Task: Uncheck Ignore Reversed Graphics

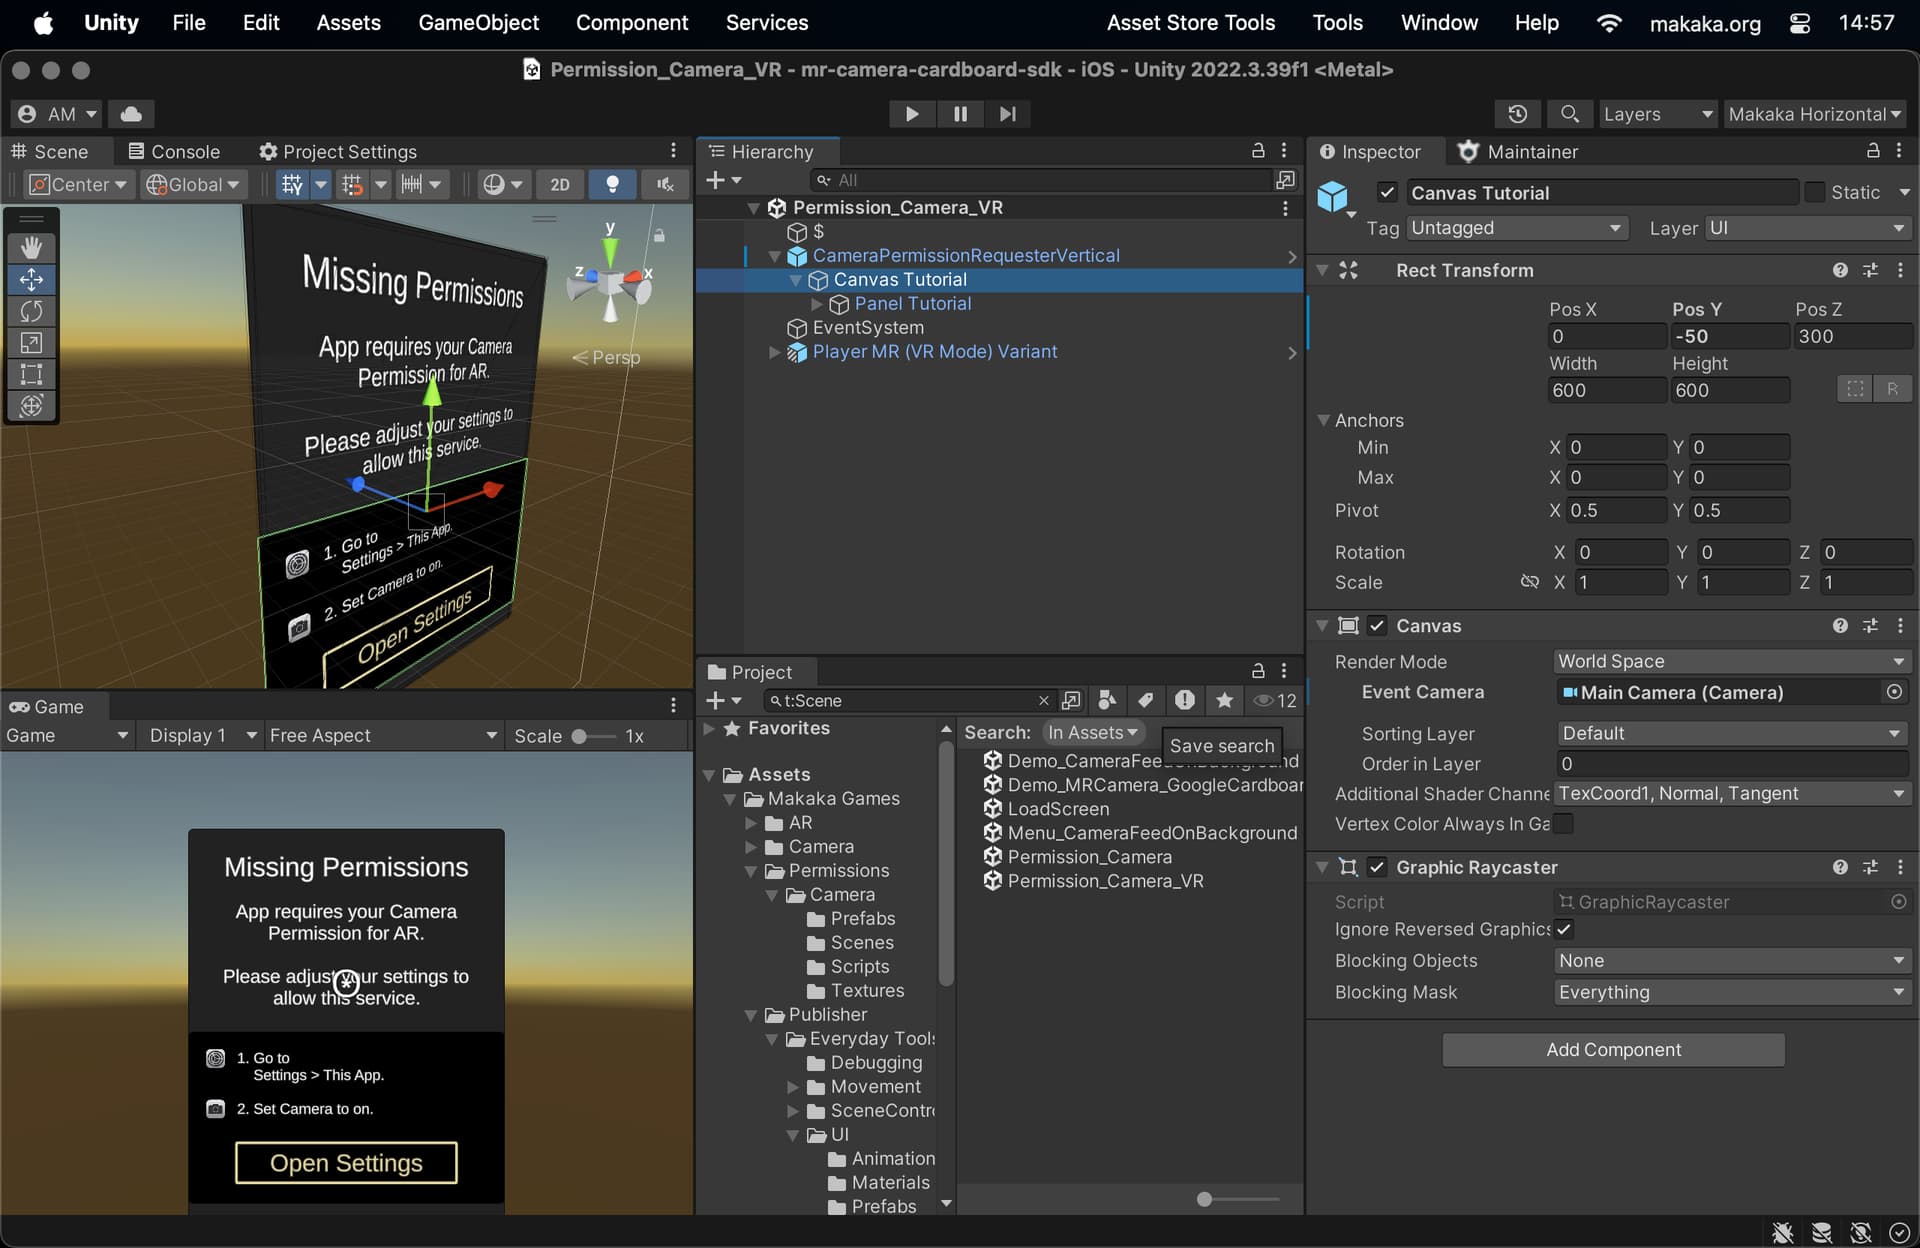Action: [1564, 929]
